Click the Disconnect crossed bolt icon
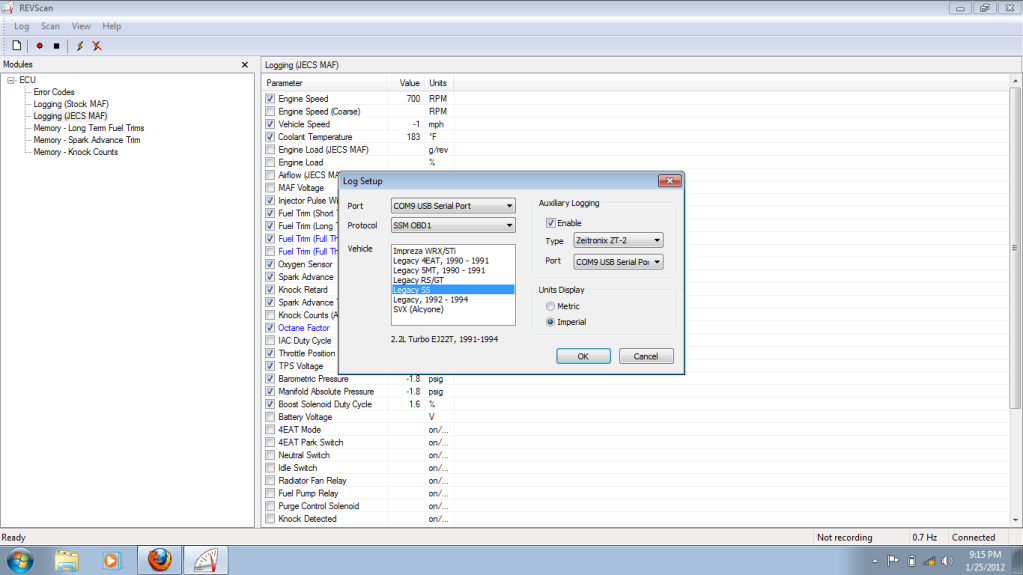 tap(97, 46)
